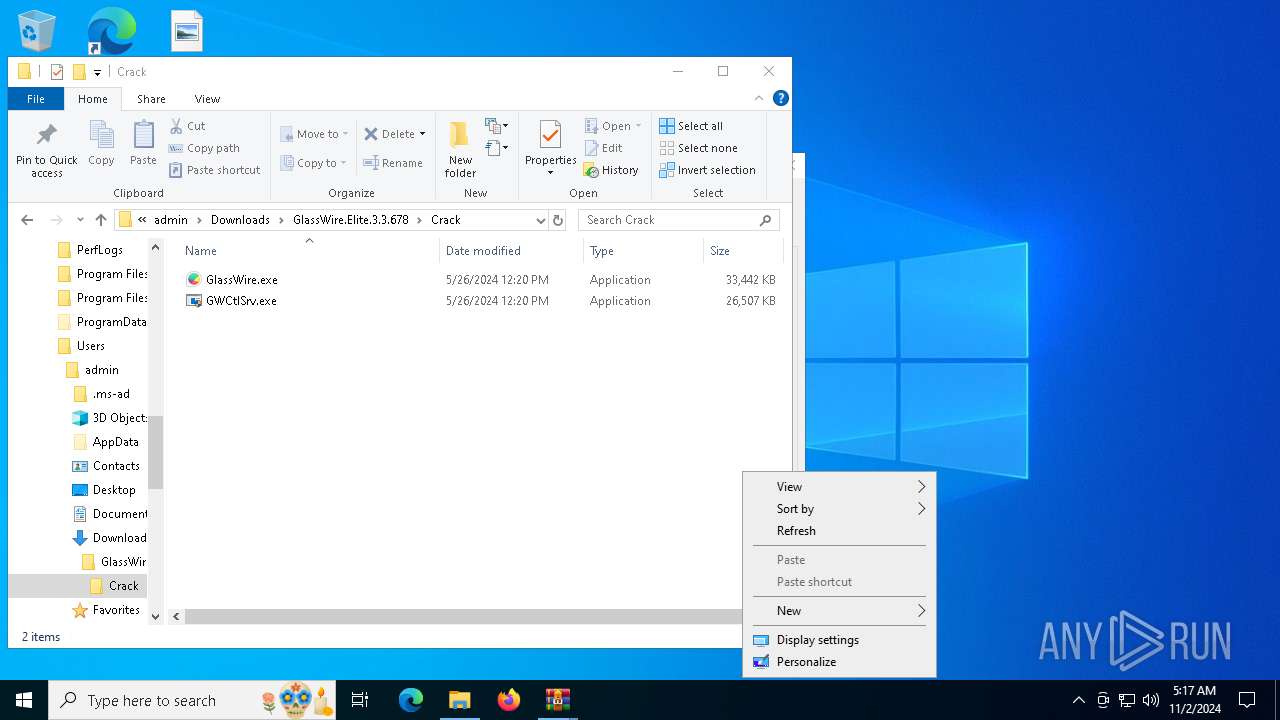Open the File tab
Screen dimensions: 1280x720
coord(36,99)
